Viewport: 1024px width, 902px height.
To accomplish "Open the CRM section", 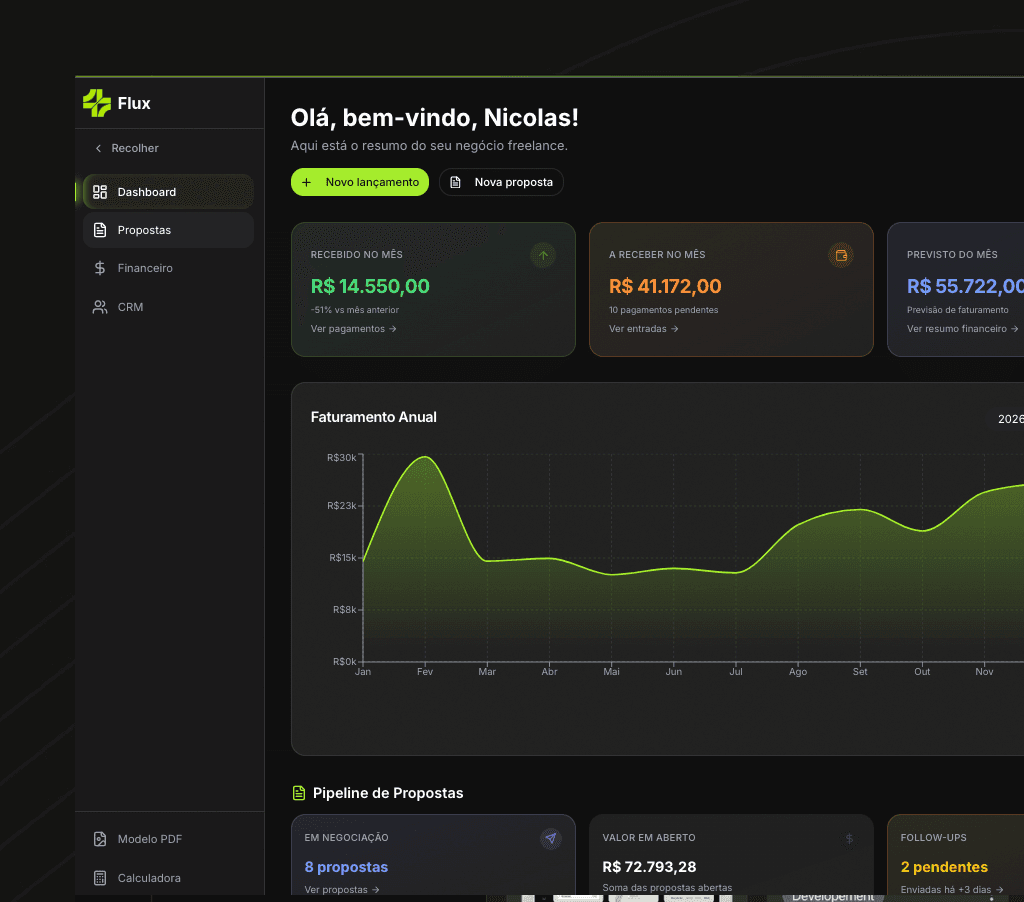I will 168,307.
